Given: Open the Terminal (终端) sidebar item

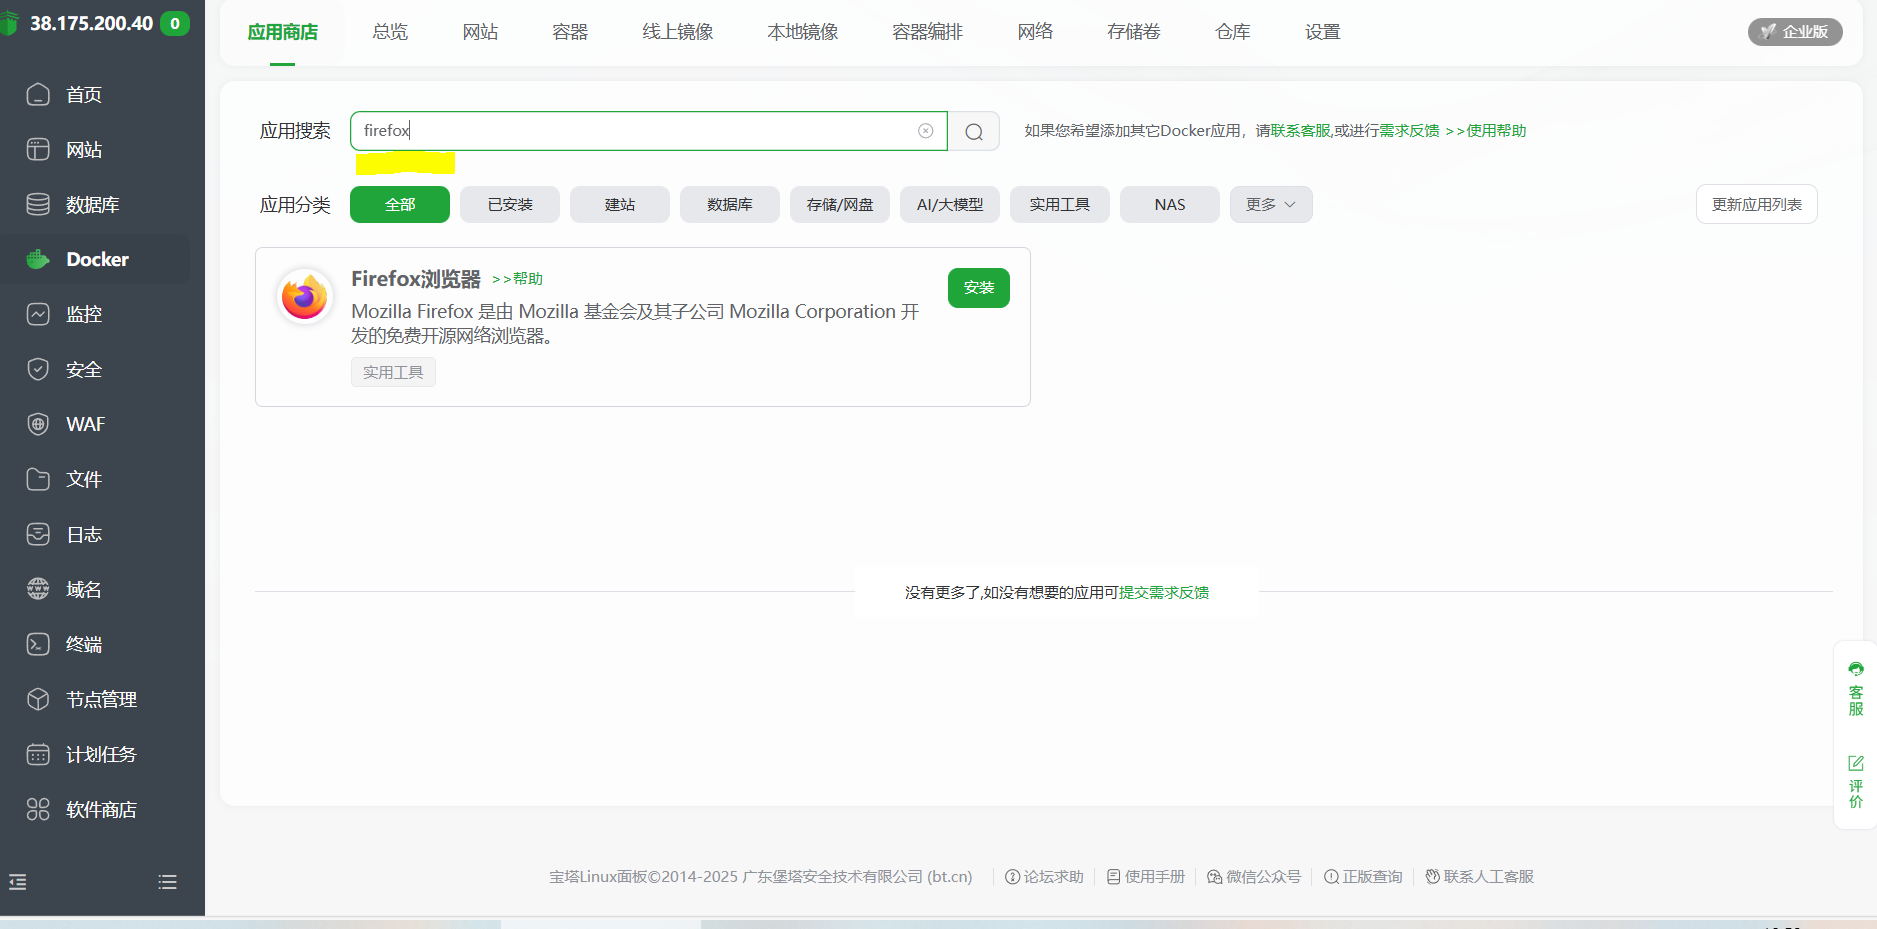Looking at the screenshot, I should point(84,644).
